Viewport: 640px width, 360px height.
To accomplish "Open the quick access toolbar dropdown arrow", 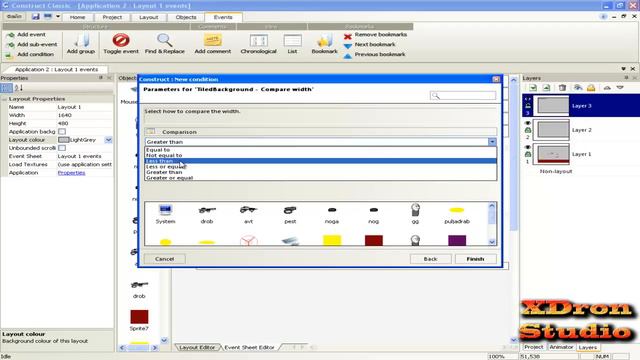I will (x=58, y=16).
